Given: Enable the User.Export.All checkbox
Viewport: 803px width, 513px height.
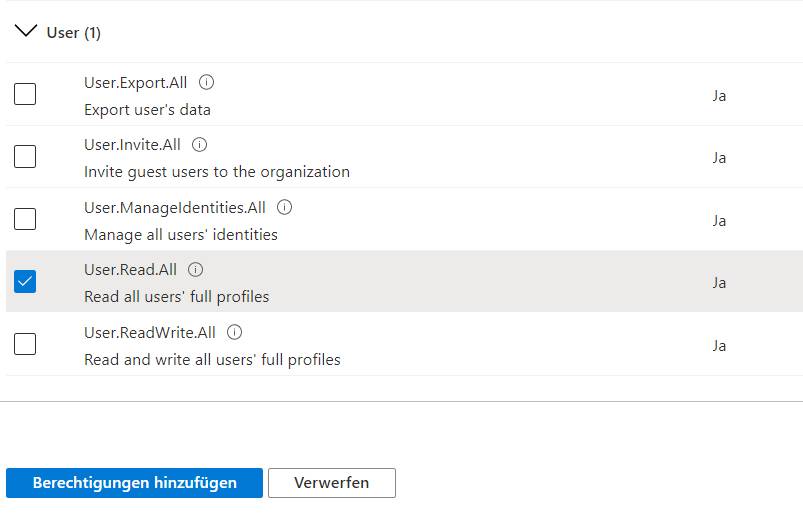Looking at the screenshot, I should click(x=25, y=94).
